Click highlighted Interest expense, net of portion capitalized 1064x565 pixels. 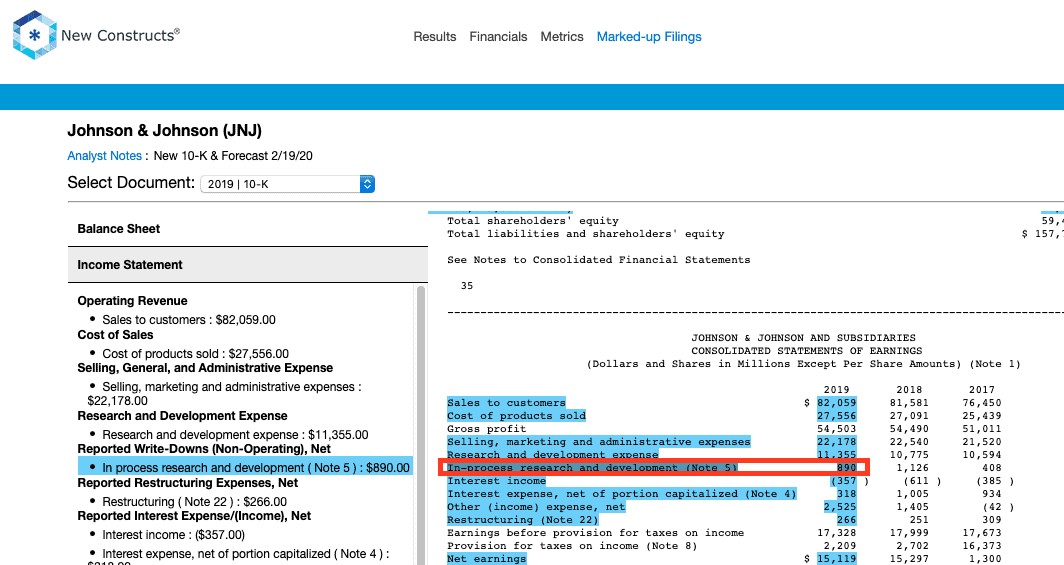point(622,494)
